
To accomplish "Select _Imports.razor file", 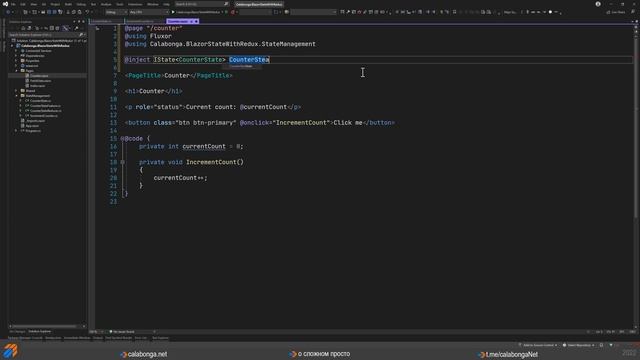I will (35, 121).
